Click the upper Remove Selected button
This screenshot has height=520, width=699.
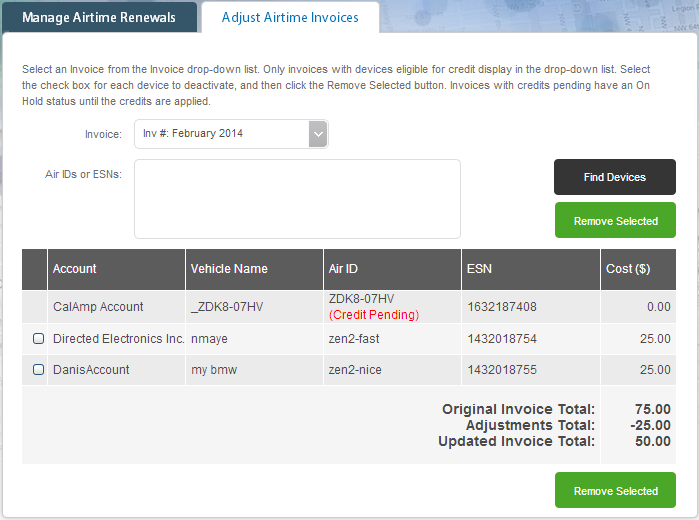click(615, 220)
